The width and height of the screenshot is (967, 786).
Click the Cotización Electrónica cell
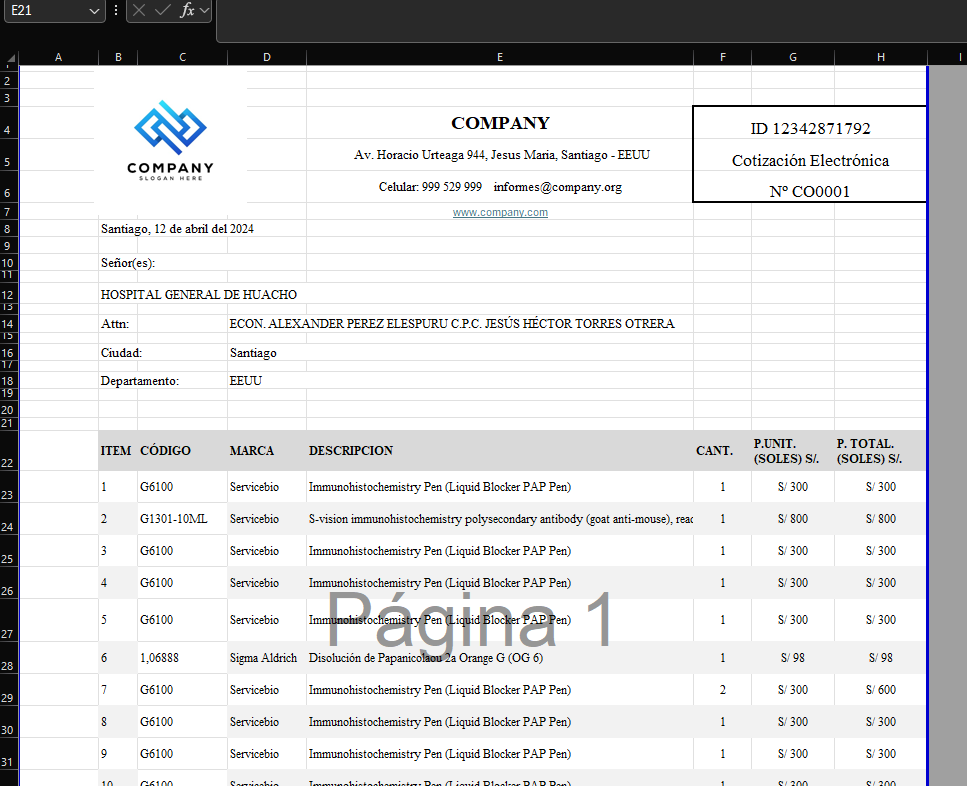point(810,160)
